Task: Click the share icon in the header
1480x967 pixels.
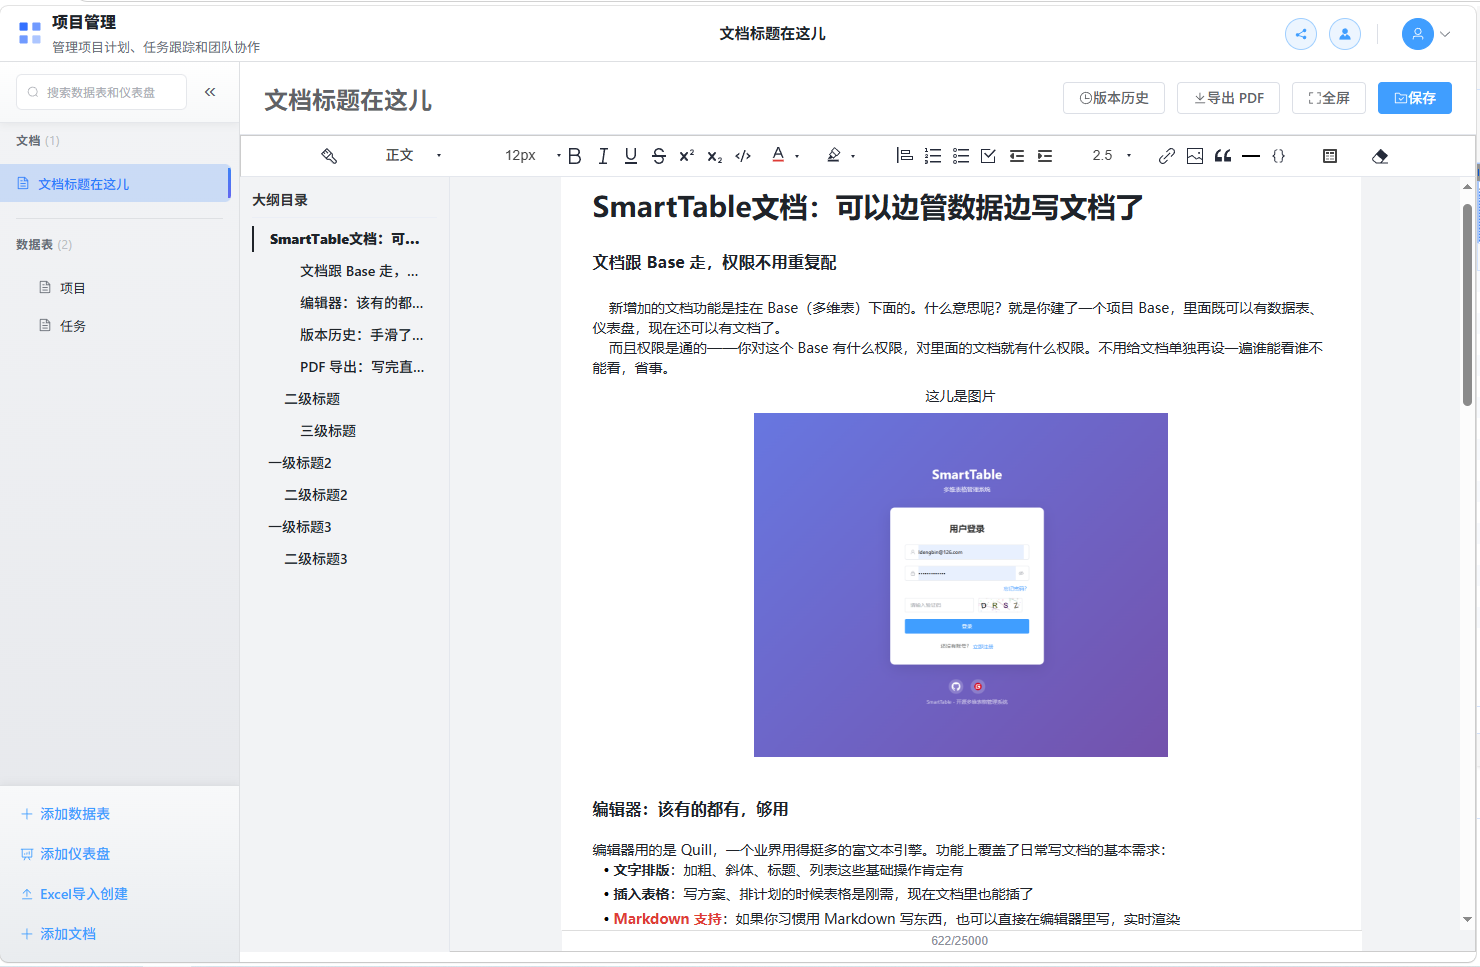Action: (x=1301, y=34)
